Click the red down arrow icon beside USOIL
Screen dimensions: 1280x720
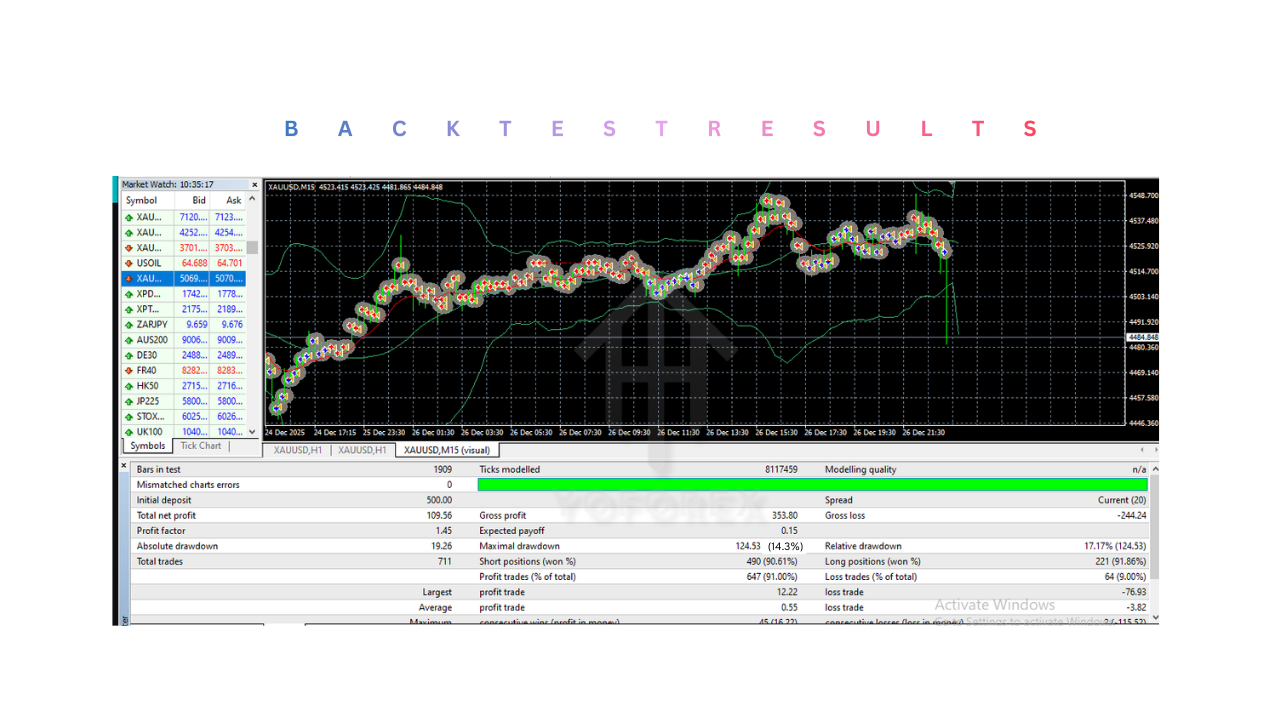tap(129, 263)
